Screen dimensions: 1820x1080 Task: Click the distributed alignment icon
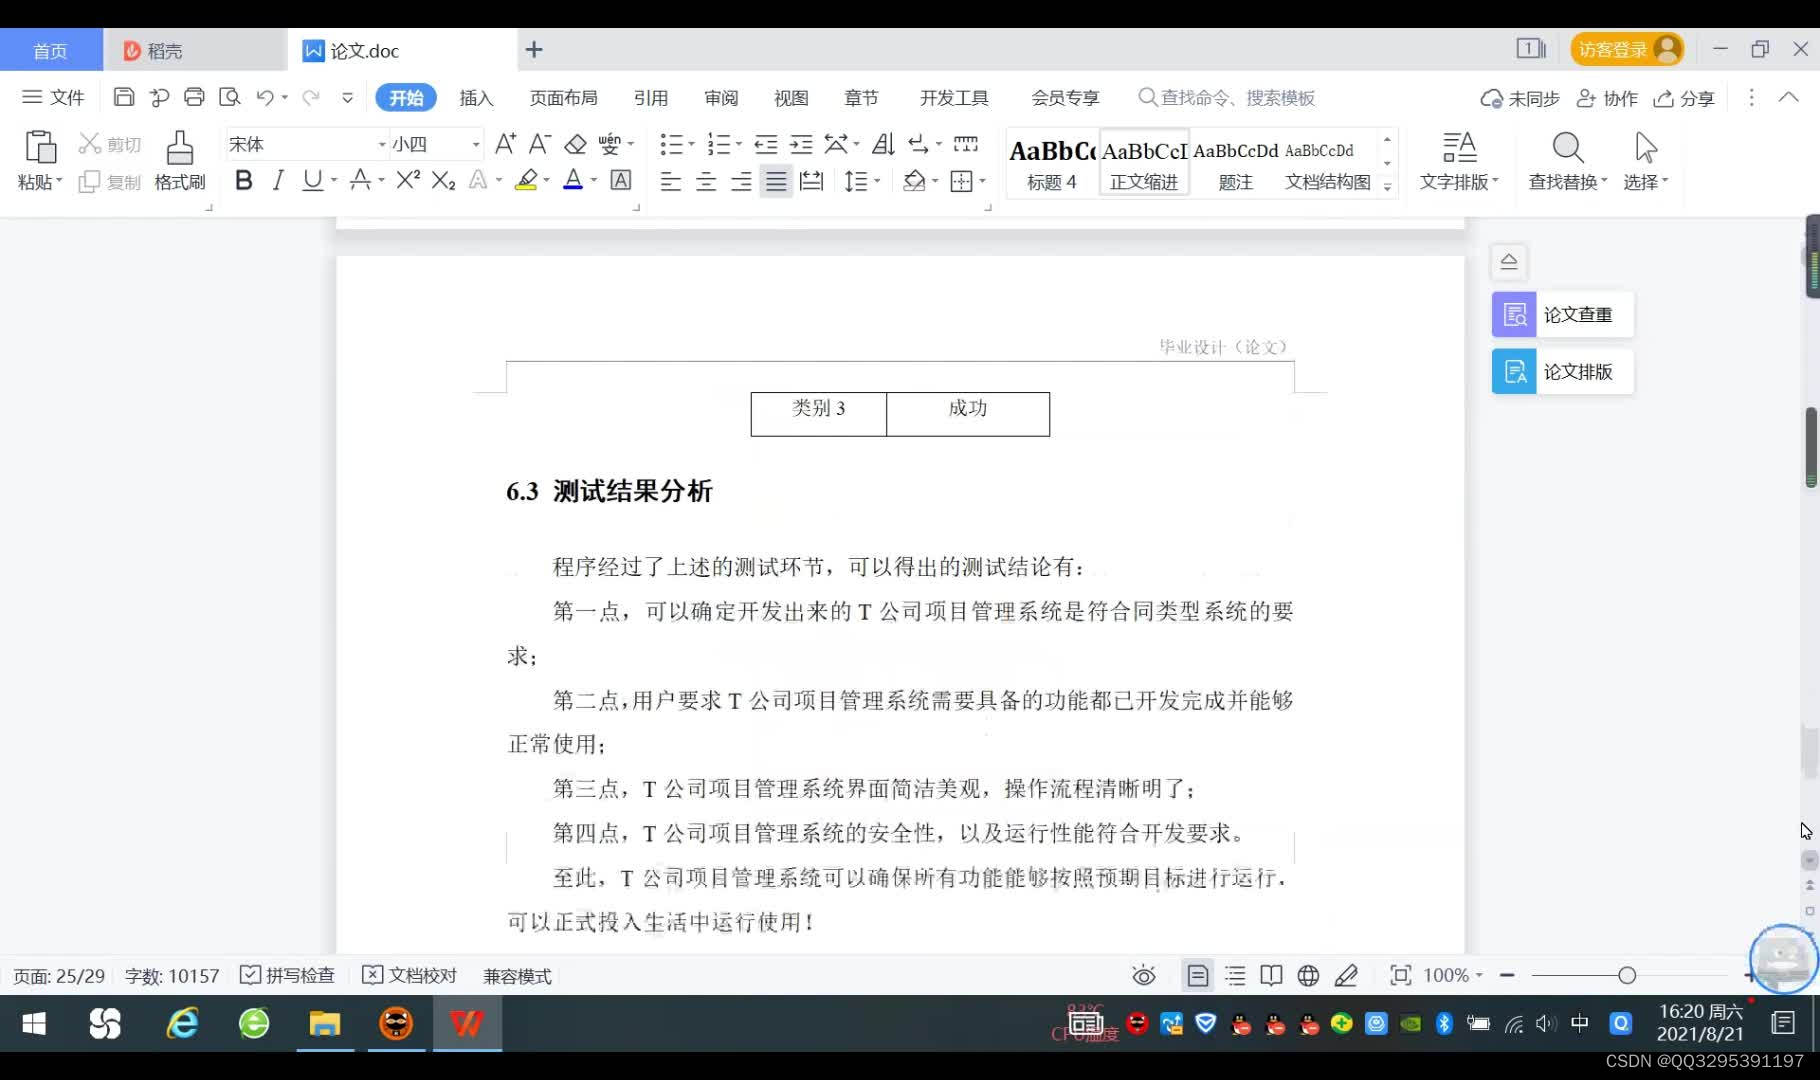812,181
